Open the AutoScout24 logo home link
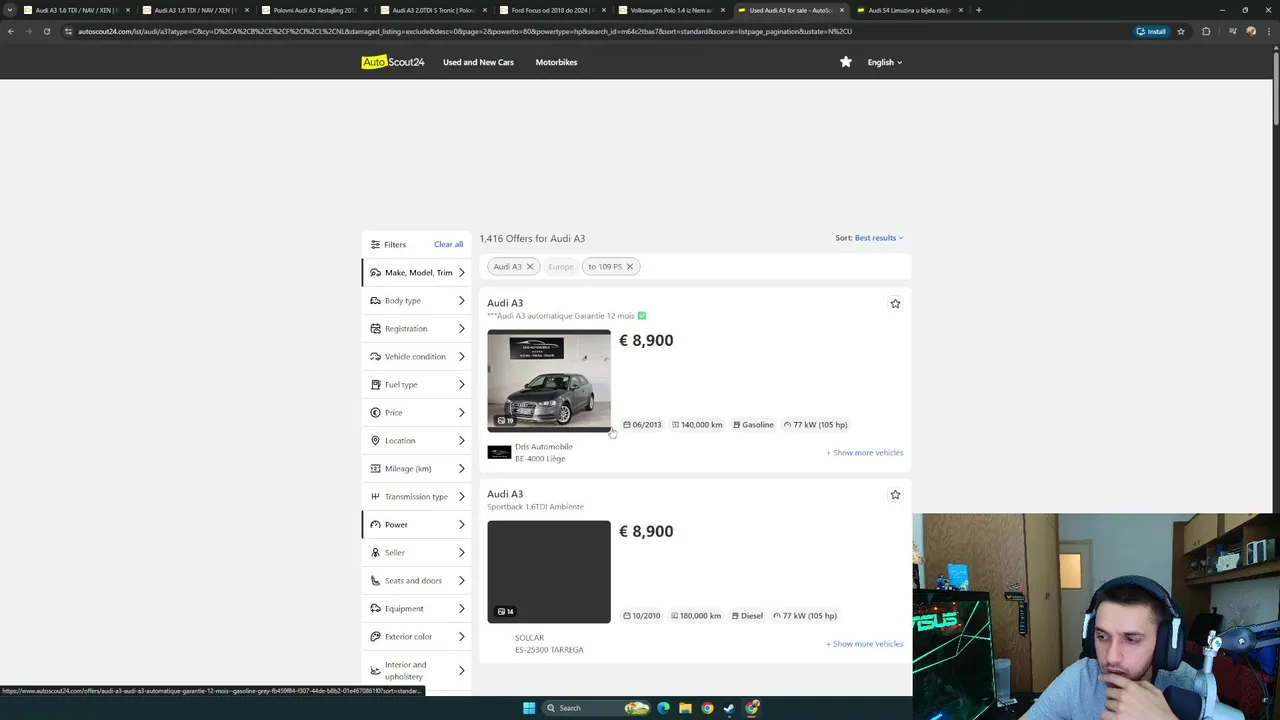This screenshot has height=720, width=1280. pos(393,62)
